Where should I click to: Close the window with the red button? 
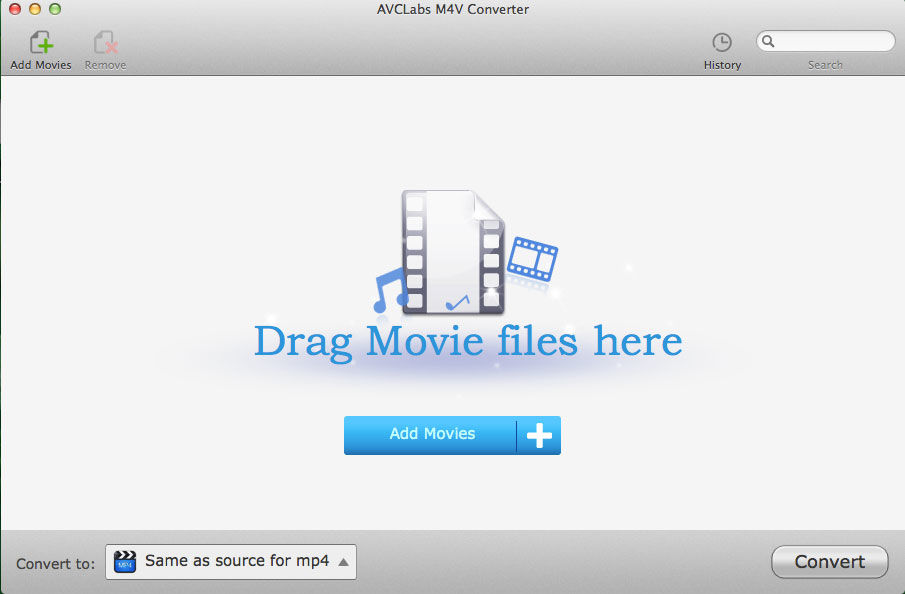[x=15, y=9]
